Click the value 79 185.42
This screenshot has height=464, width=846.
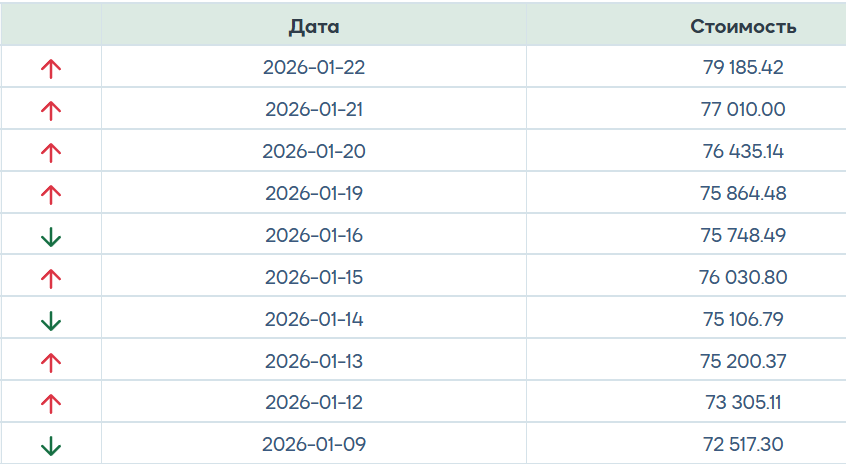743,68
